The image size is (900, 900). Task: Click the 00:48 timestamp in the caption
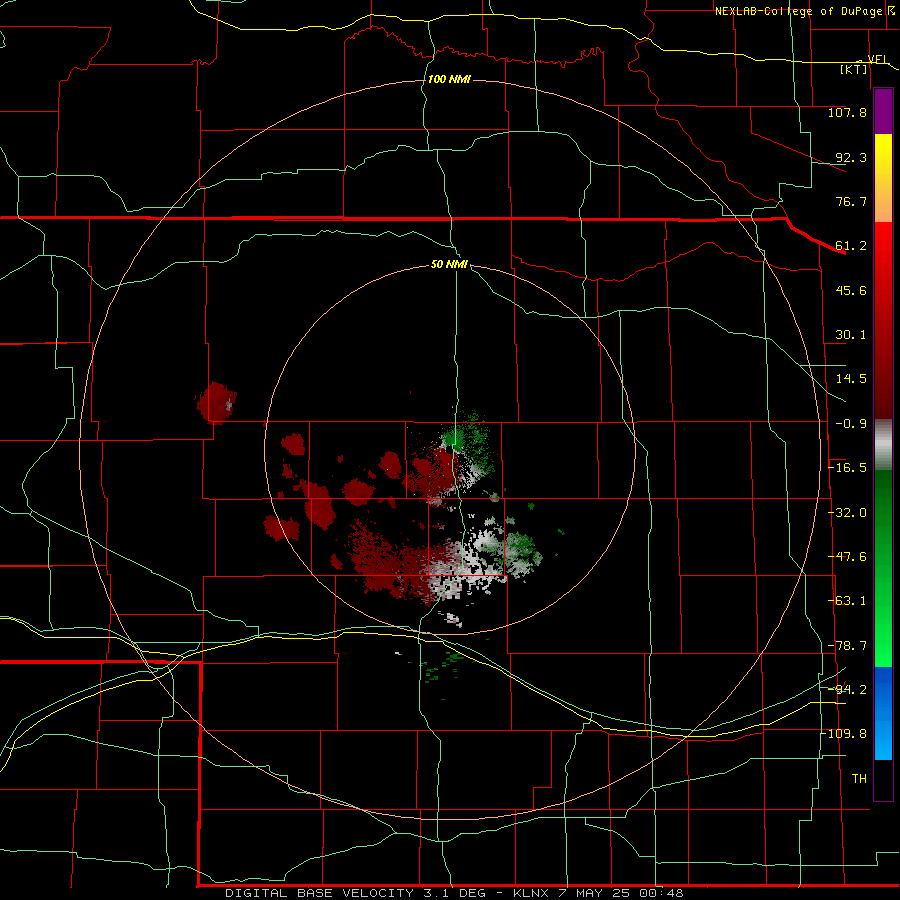click(661, 893)
